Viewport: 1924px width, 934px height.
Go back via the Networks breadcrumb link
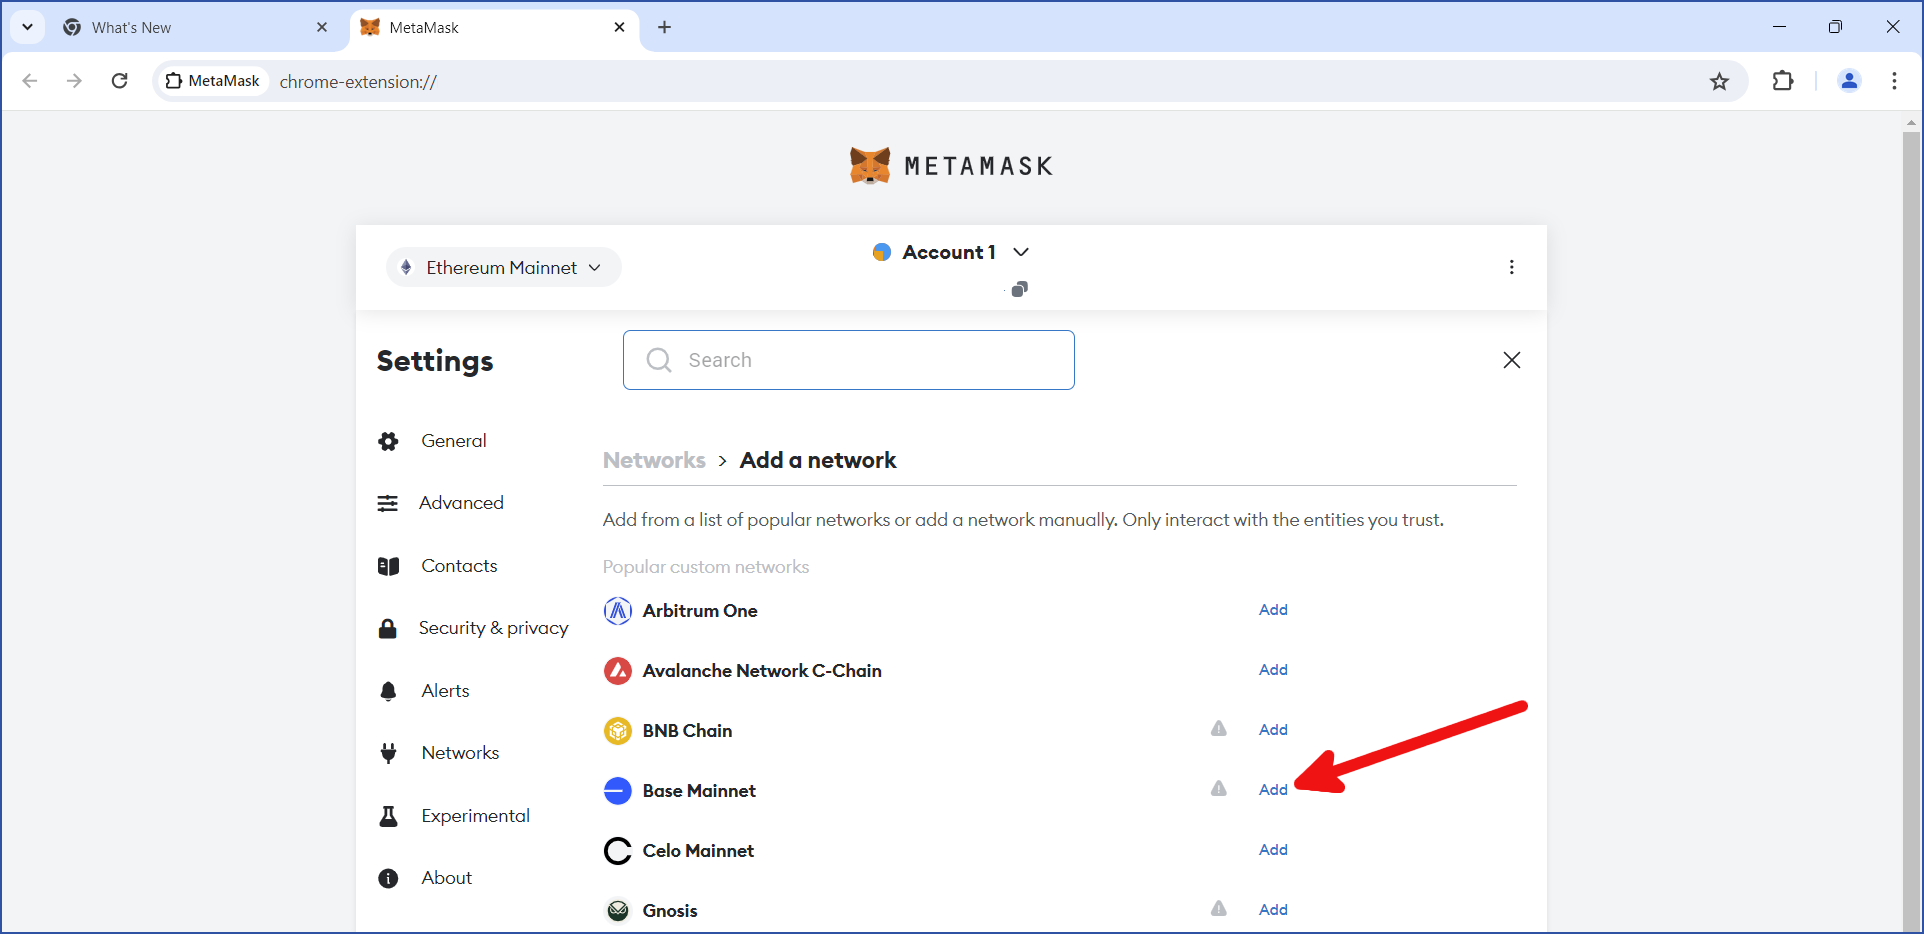[x=654, y=461]
